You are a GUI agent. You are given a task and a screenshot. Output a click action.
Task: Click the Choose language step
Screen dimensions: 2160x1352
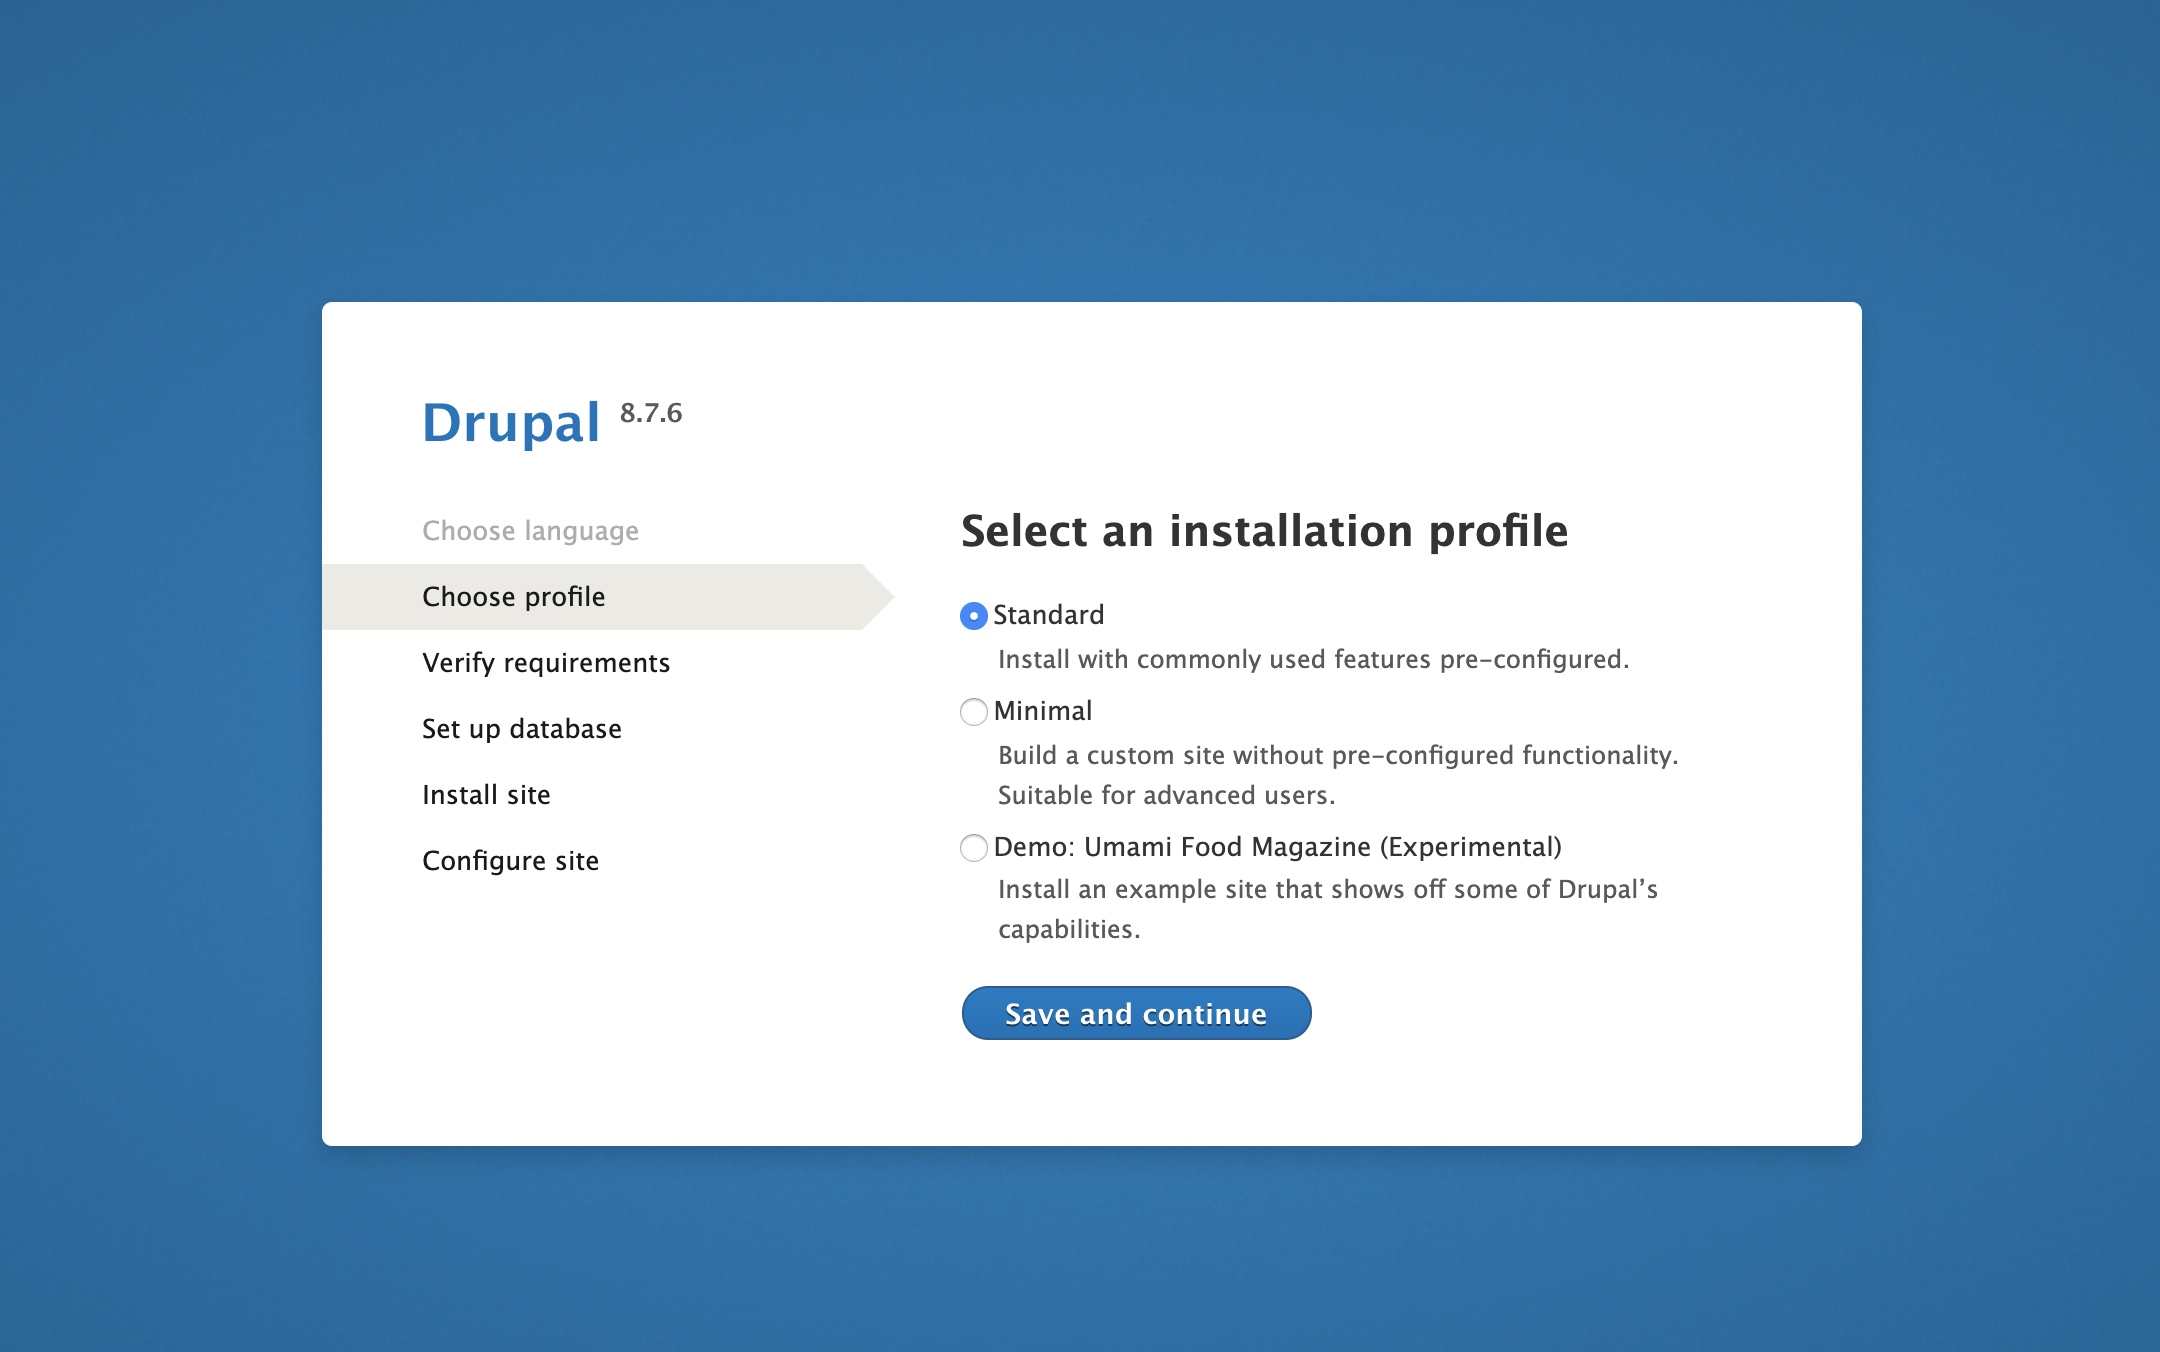click(x=530, y=531)
